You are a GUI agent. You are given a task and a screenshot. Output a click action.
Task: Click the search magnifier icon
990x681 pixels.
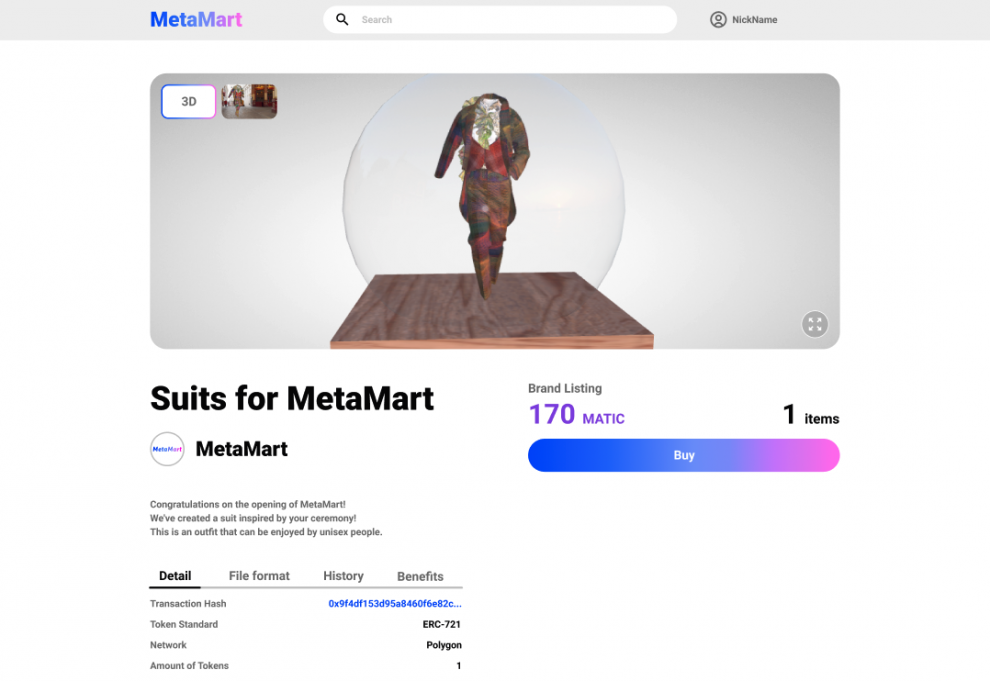pos(342,20)
